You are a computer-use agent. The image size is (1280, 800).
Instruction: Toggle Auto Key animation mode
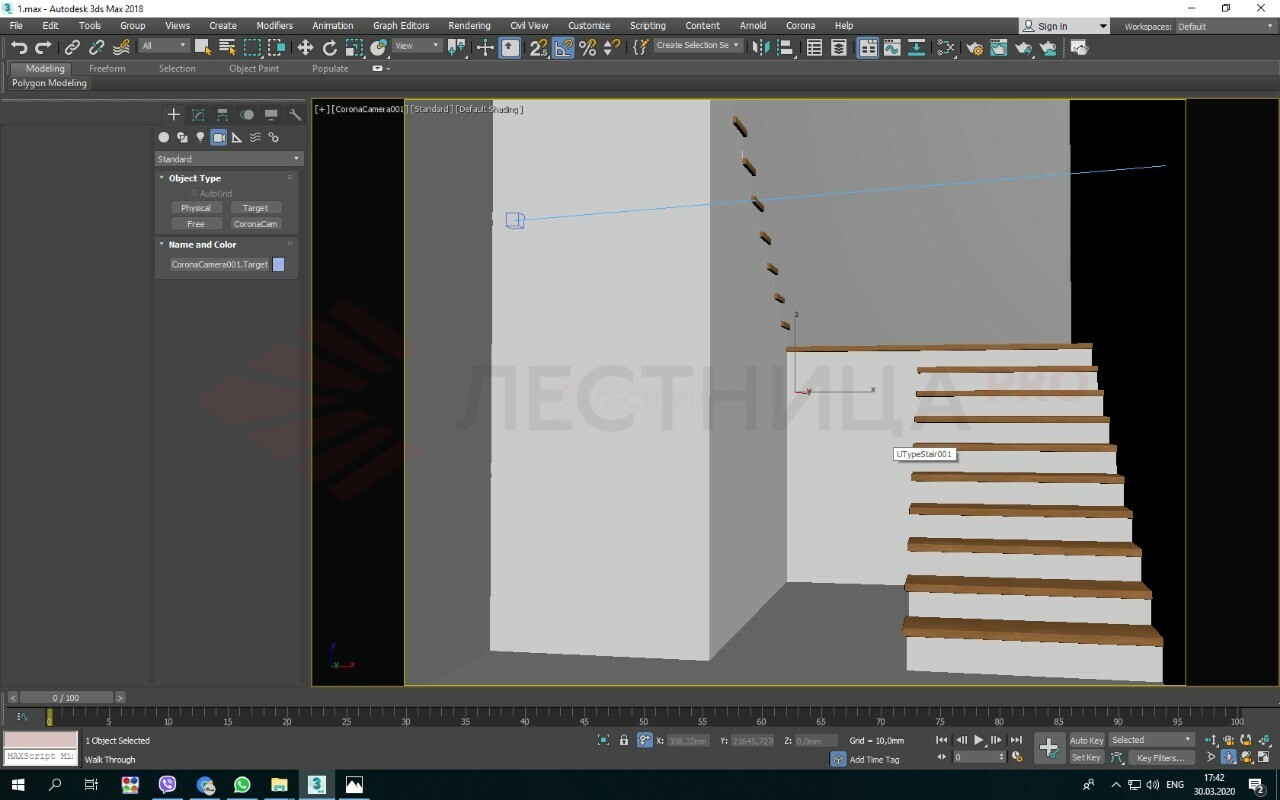1086,740
